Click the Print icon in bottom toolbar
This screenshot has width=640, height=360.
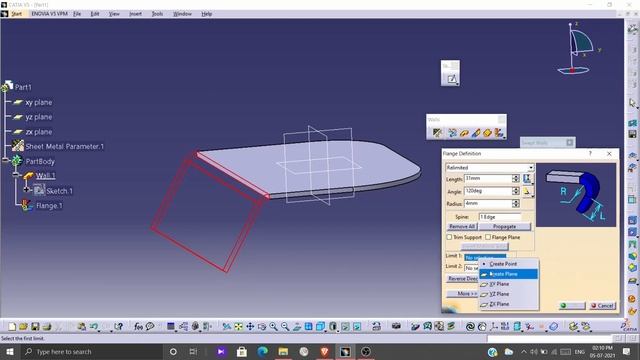(47, 327)
